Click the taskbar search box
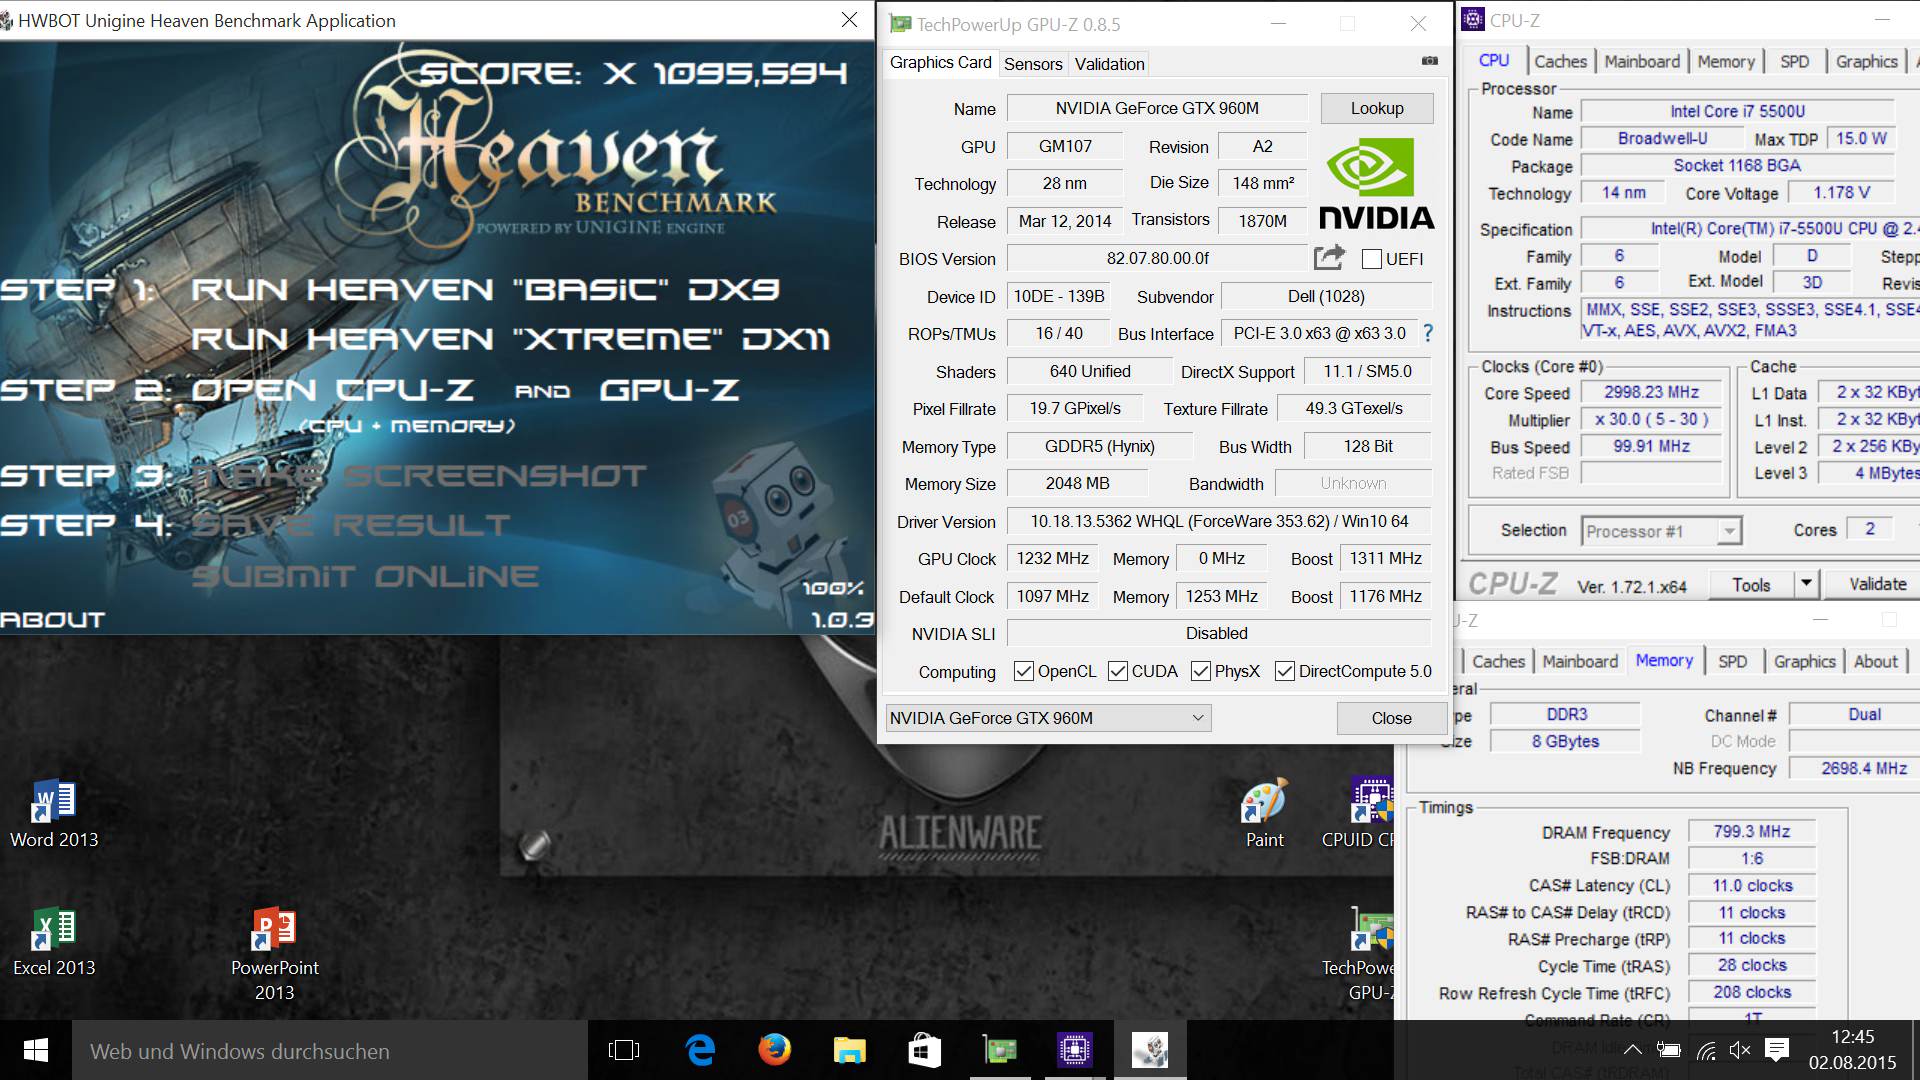 (x=330, y=1050)
